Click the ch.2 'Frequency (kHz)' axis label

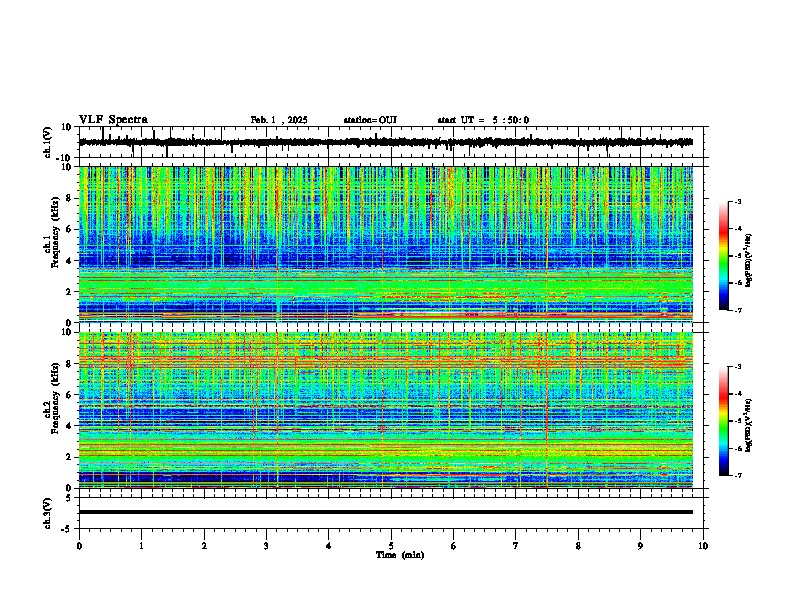pyautogui.click(x=55, y=398)
